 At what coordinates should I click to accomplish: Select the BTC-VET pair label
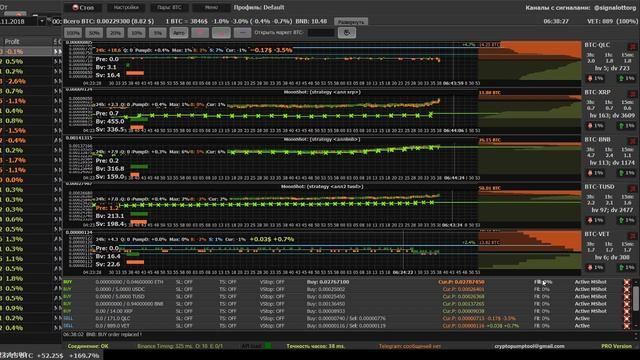coord(597,234)
